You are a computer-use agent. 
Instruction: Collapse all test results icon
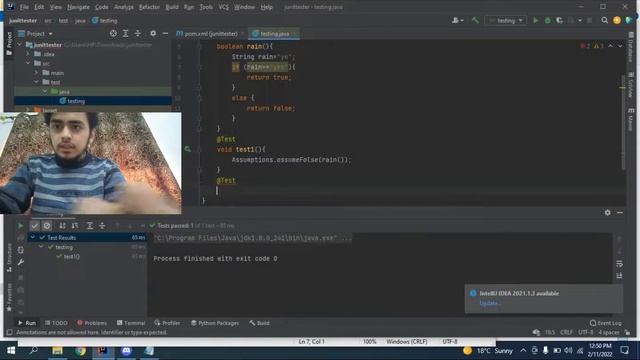[x=102, y=226]
